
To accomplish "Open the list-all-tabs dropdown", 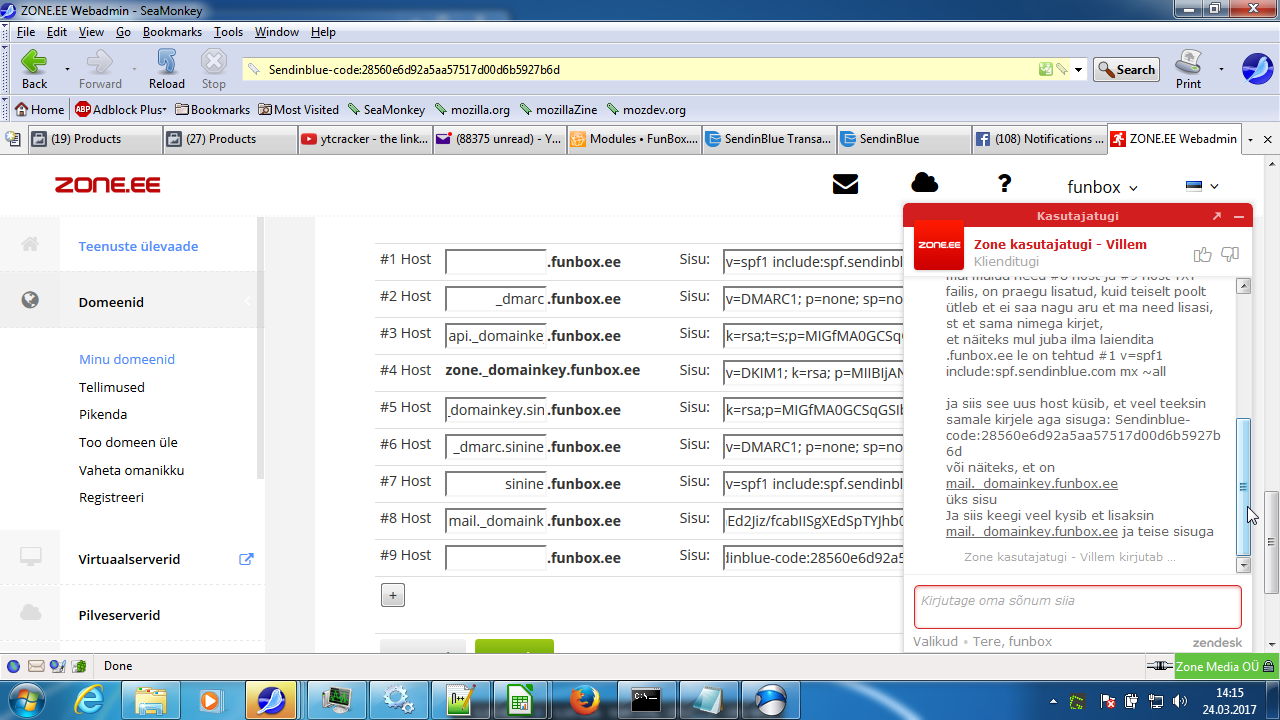I will 1250,140.
